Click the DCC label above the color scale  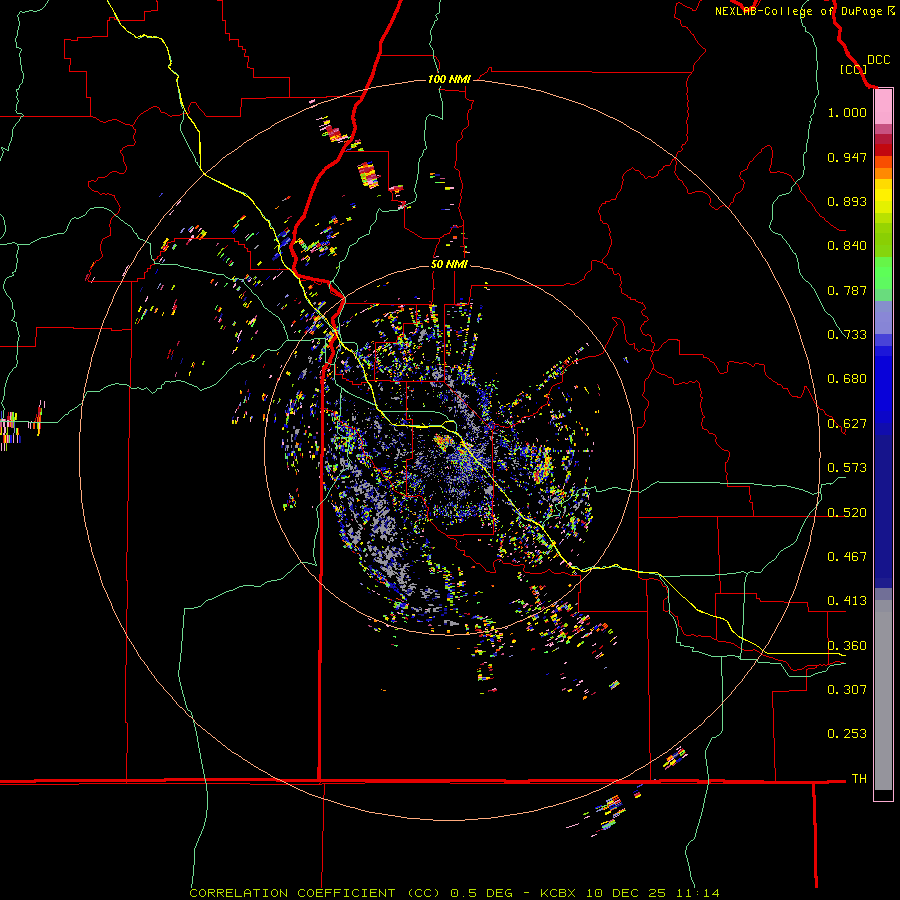coord(878,60)
